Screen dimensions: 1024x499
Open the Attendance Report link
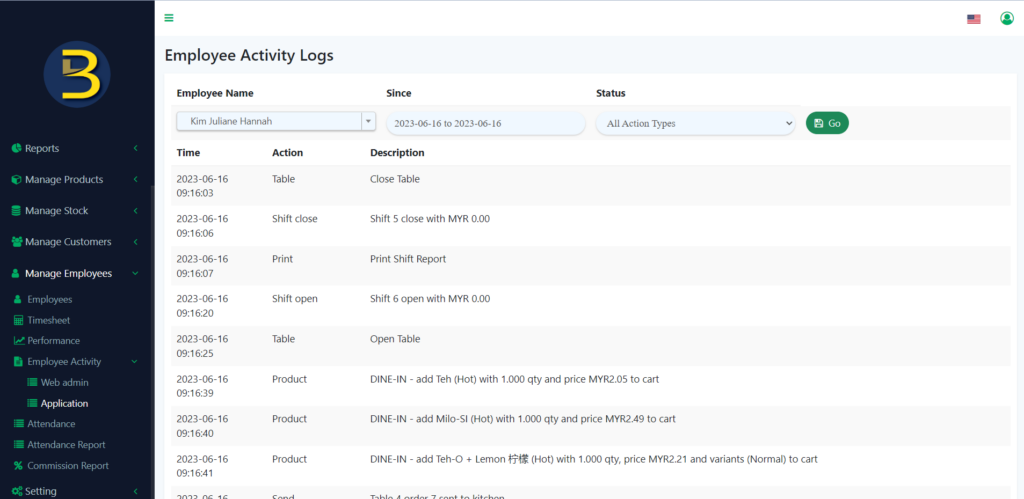point(66,445)
